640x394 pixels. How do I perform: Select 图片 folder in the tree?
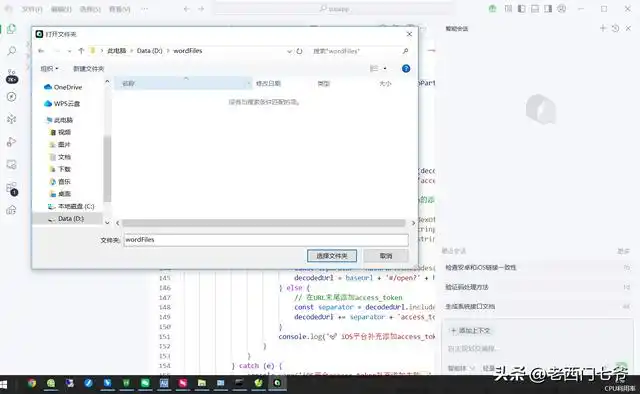point(60,145)
